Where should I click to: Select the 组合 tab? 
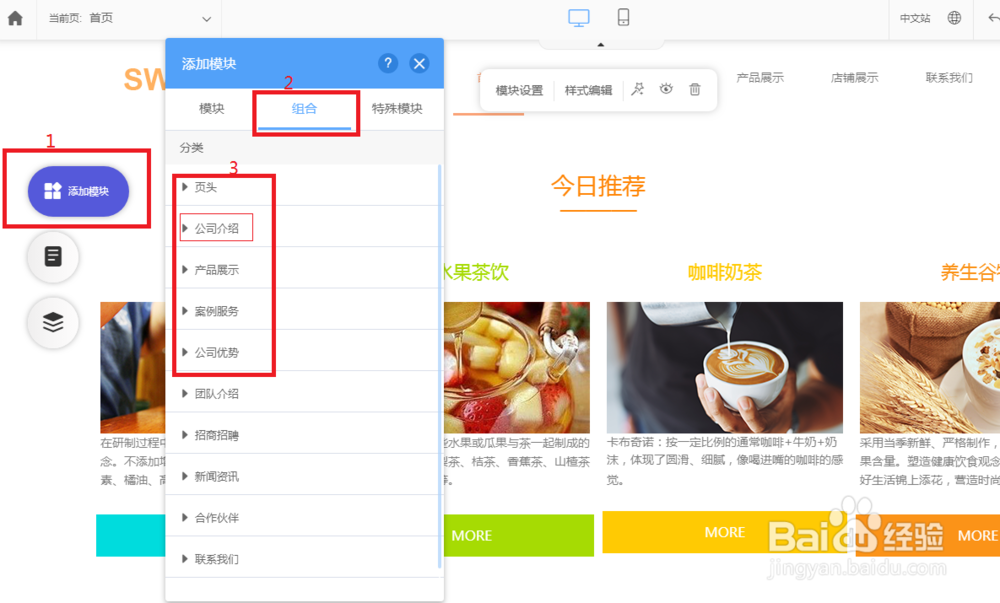click(304, 108)
